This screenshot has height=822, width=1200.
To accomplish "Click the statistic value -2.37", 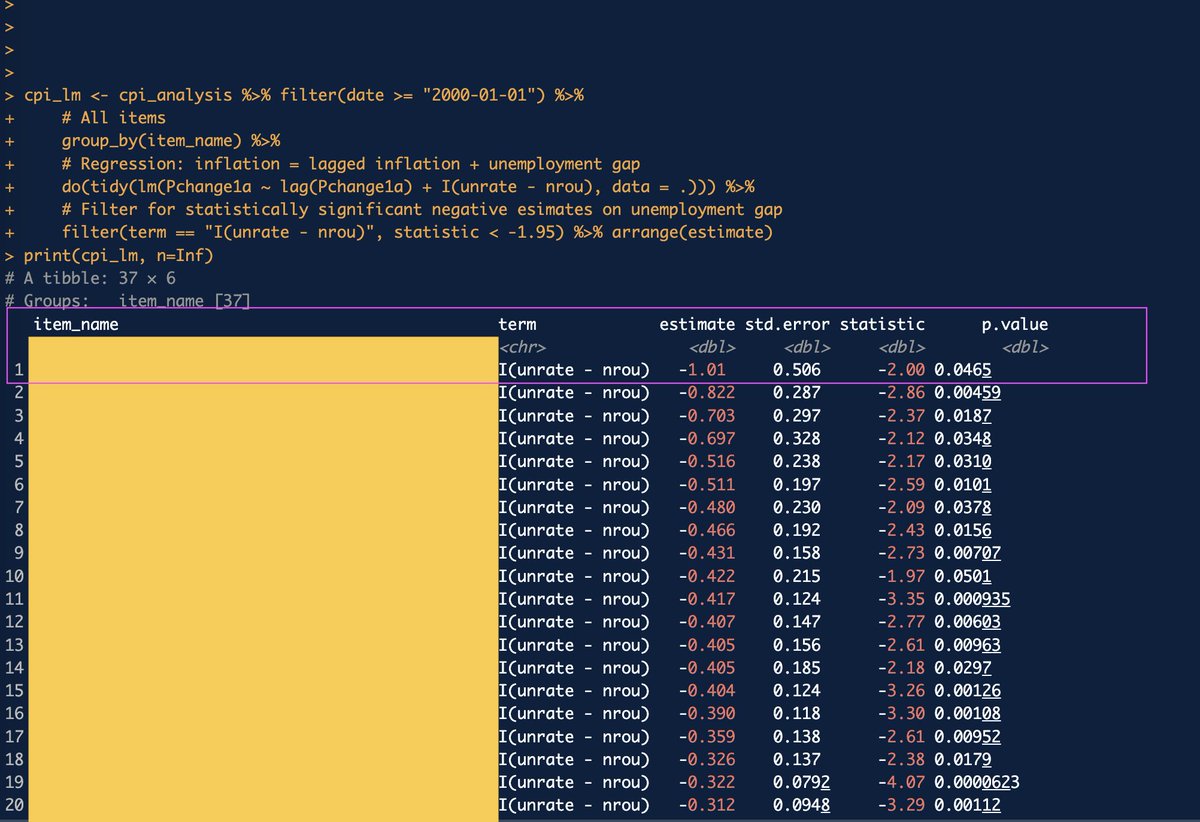I will 901,416.
